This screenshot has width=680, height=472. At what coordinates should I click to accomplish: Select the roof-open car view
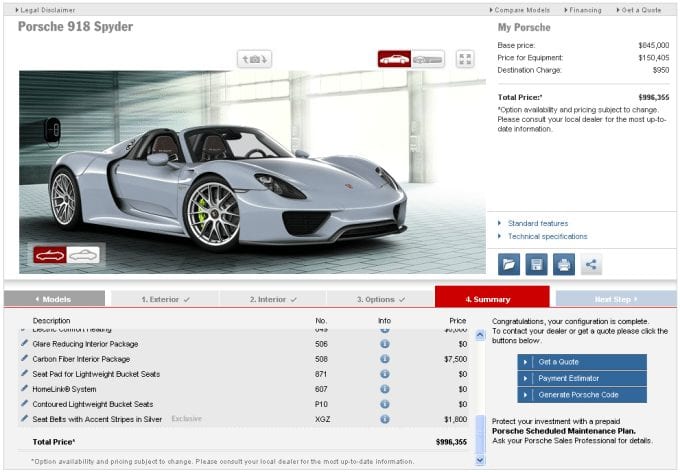[x=50, y=255]
